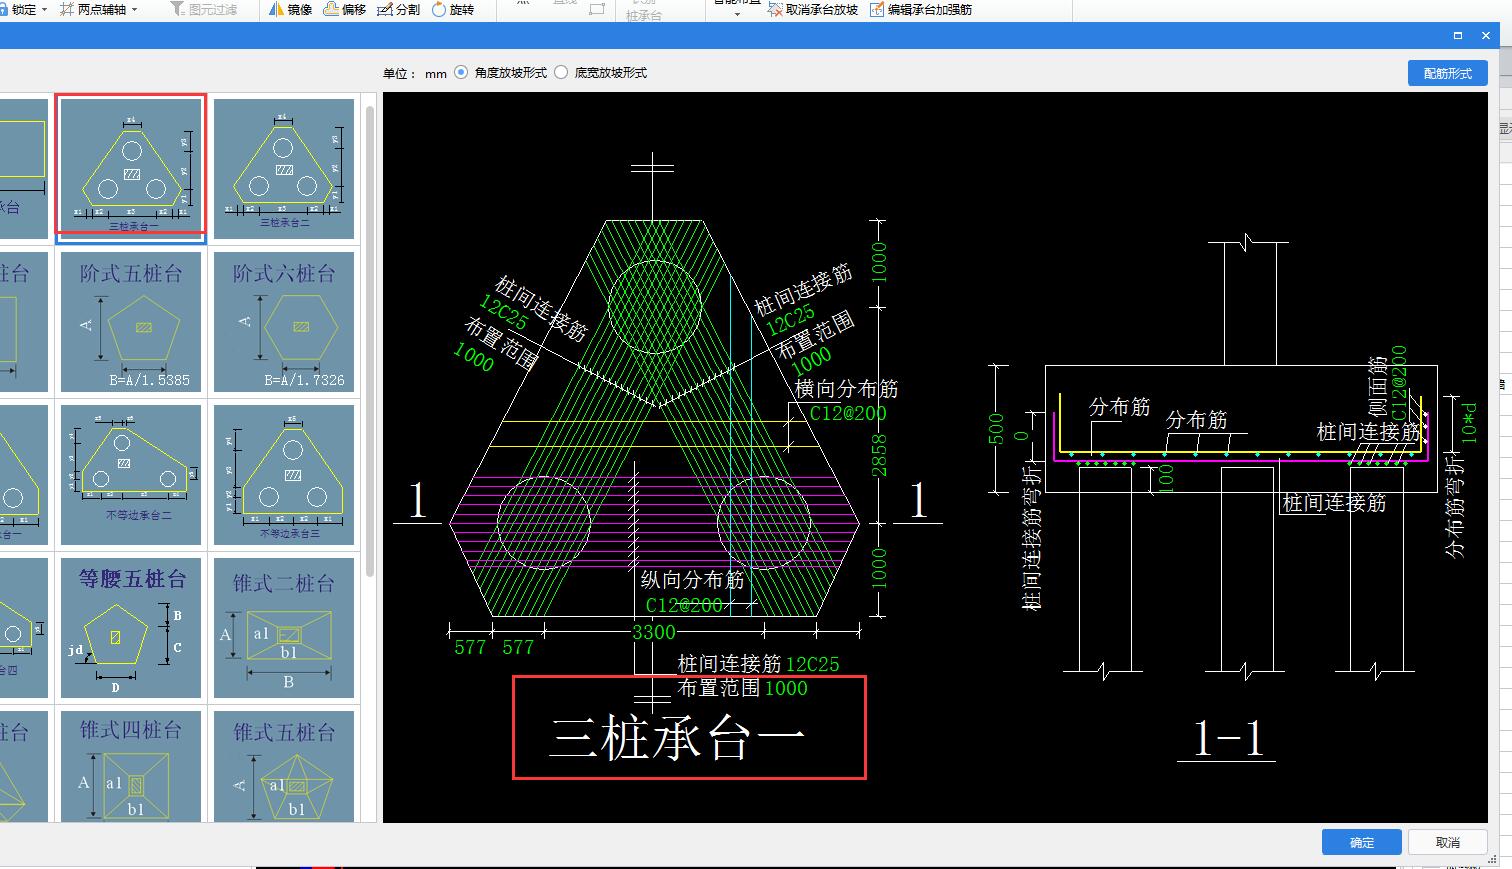
Task: Select 底宽放坡形式 radio option
Action: tap(561, 72)
